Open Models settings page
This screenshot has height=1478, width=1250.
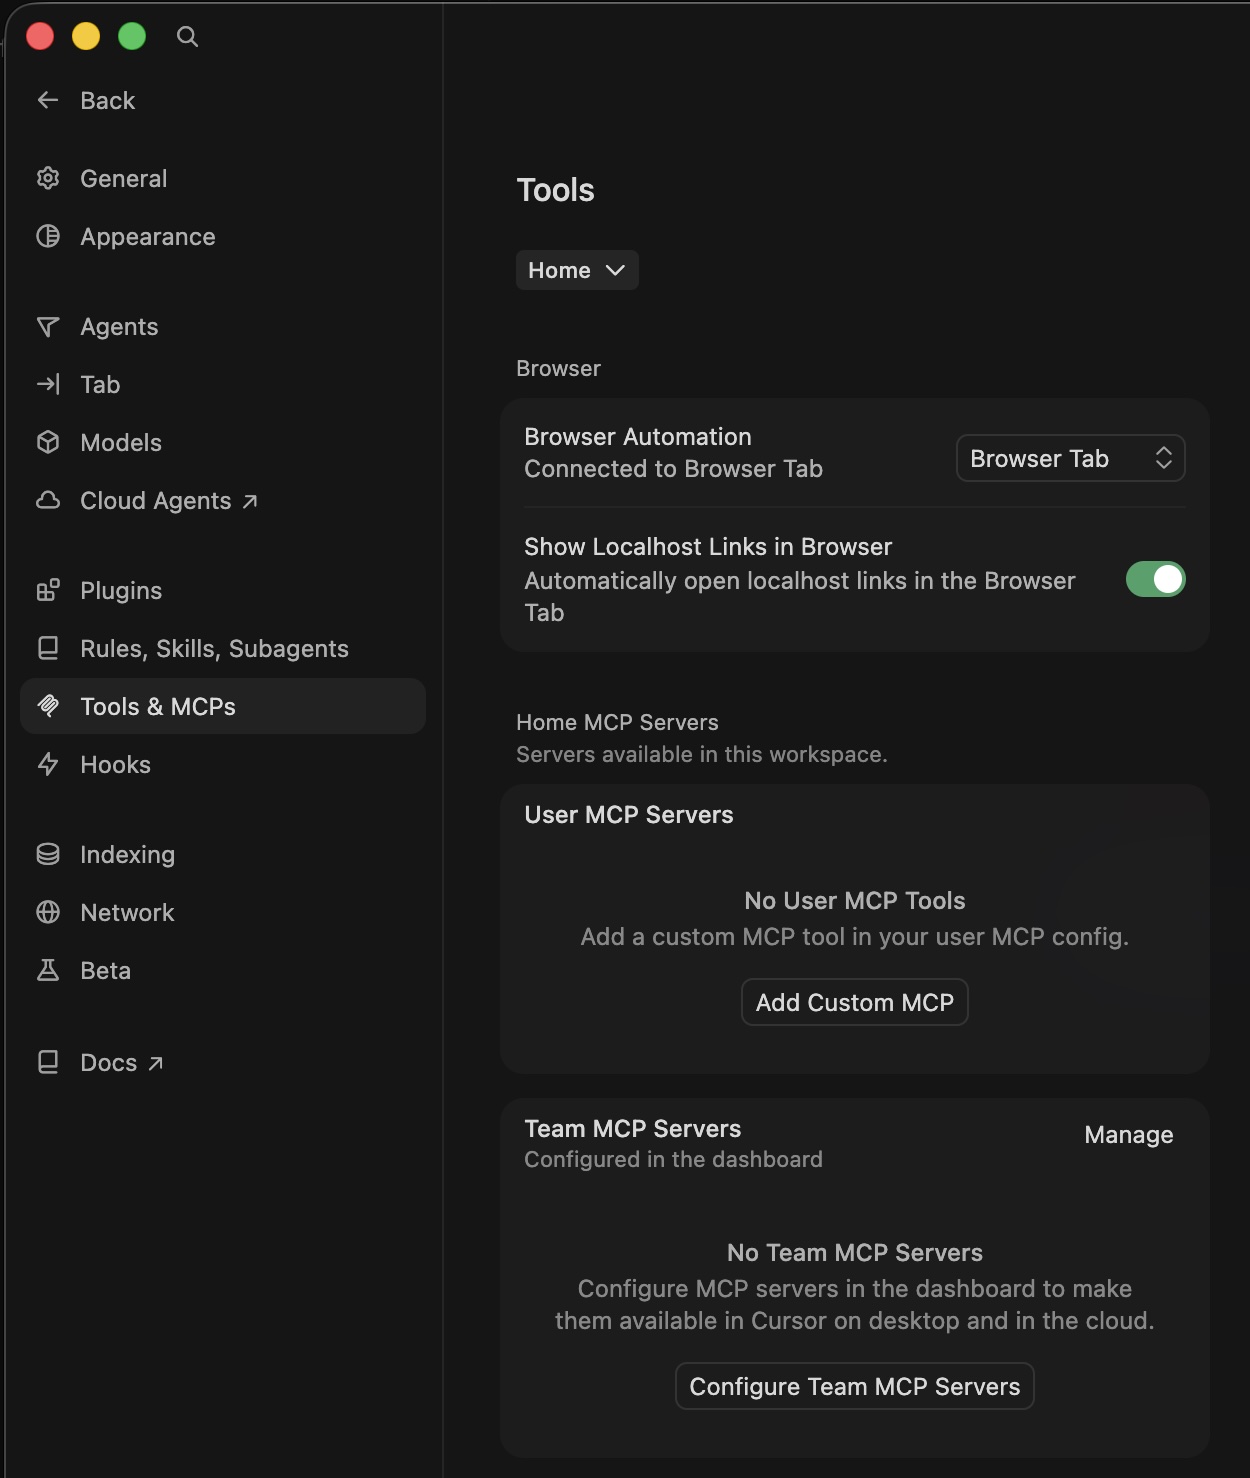pos(223,442)
